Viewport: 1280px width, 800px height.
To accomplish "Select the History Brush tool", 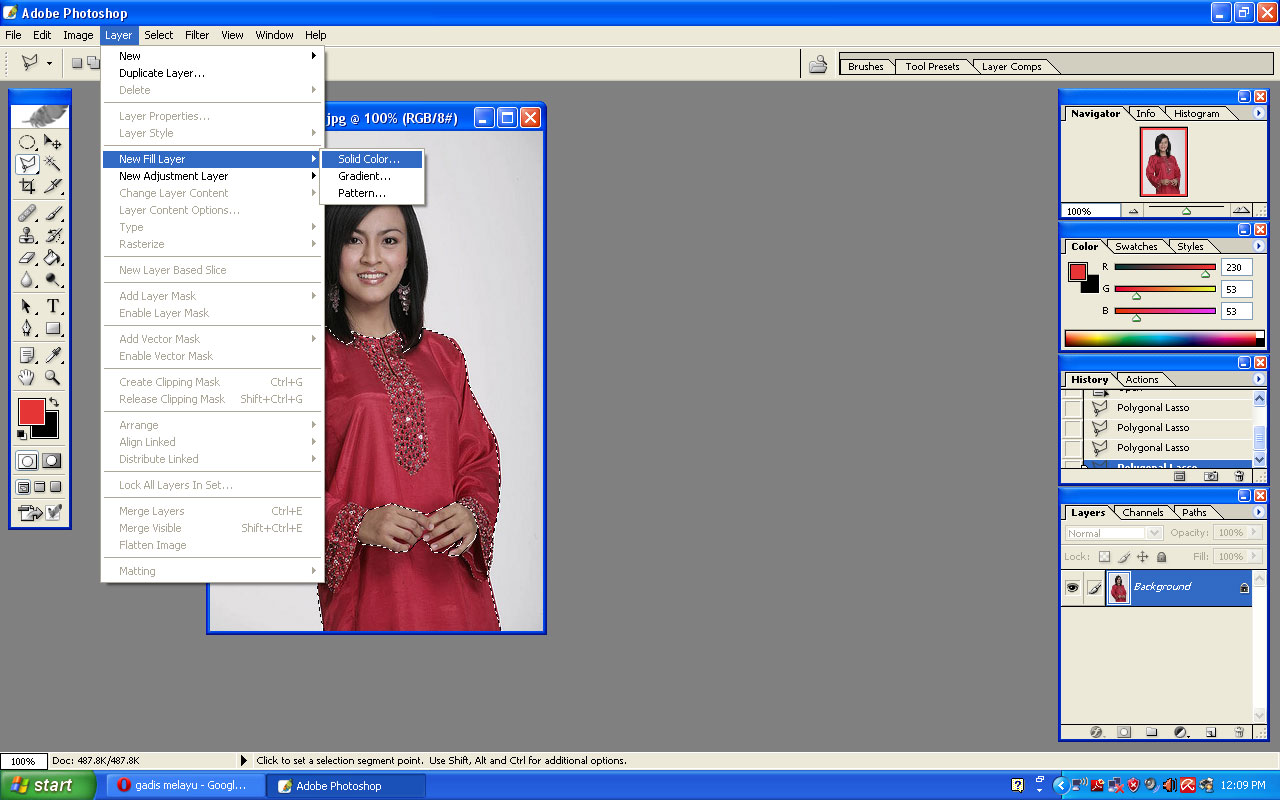I will (53, 235).
